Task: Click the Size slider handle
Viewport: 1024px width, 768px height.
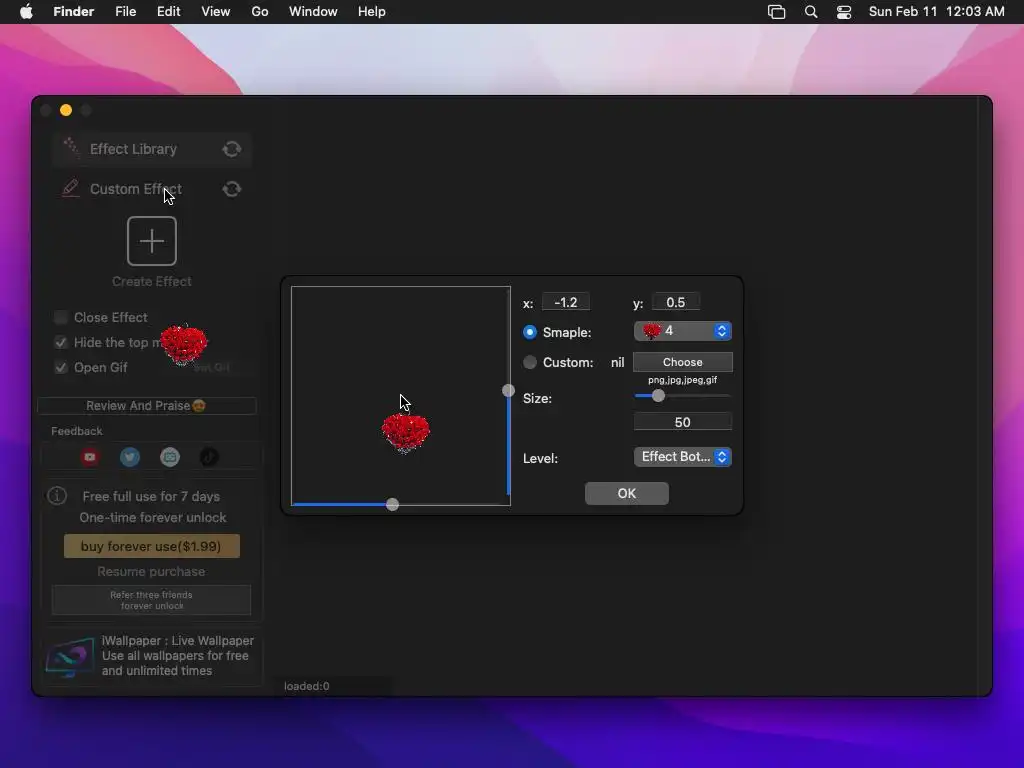Action: coord(658,396)
